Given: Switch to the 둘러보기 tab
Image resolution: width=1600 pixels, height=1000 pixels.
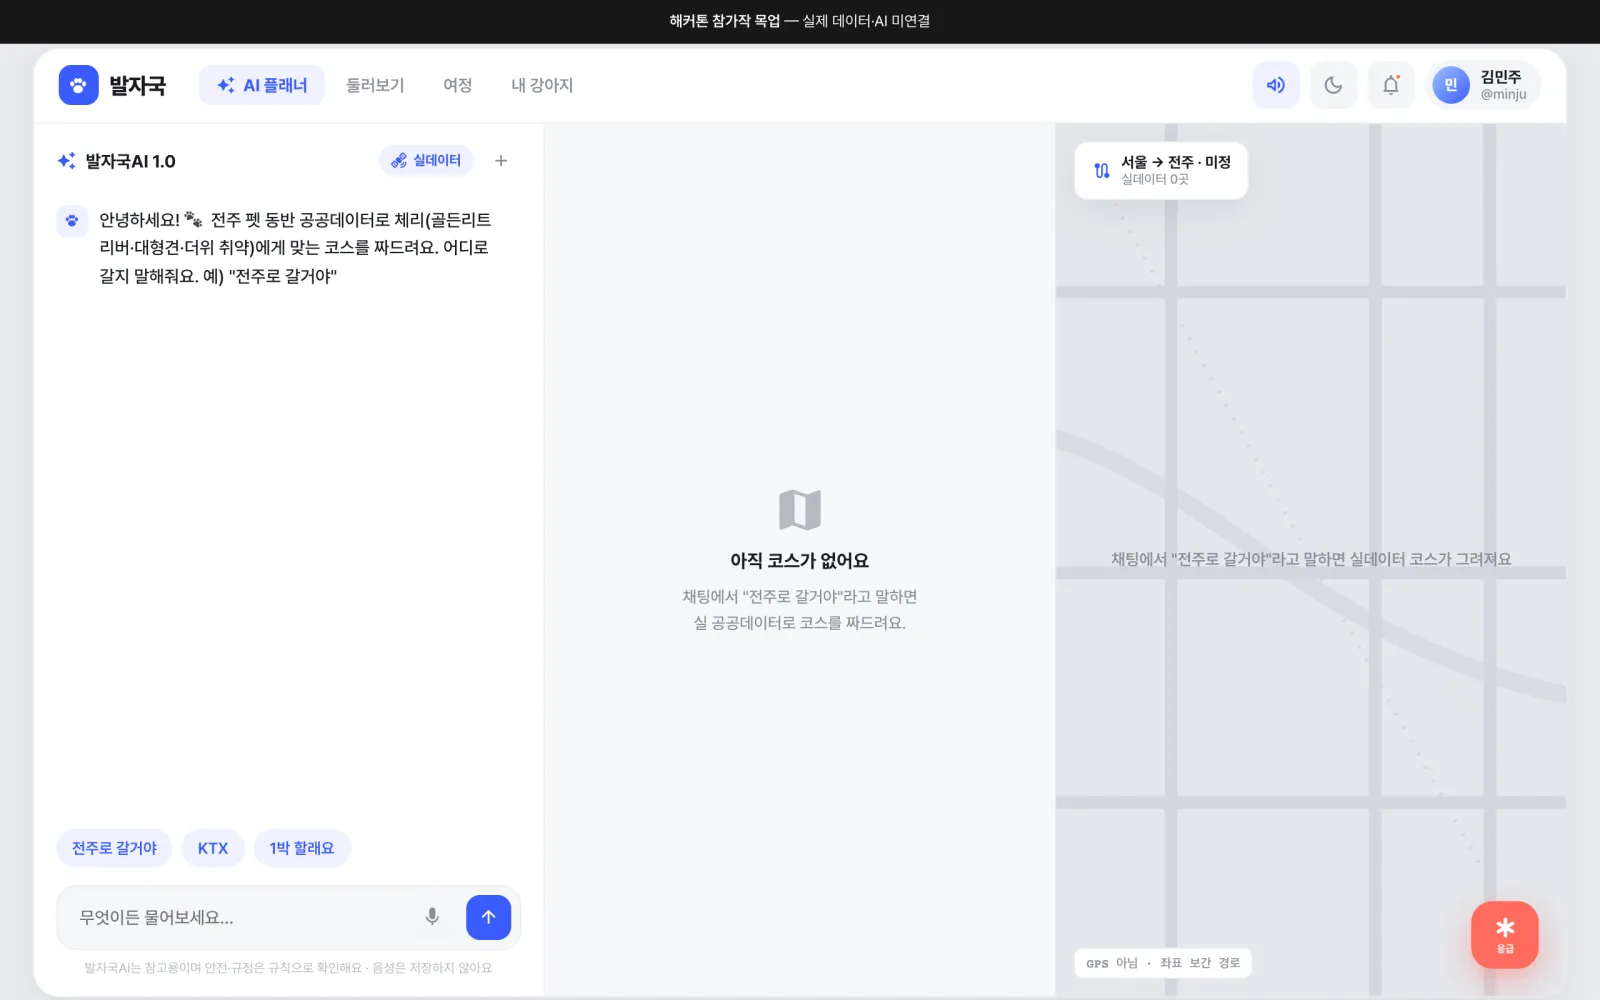Looking at the screenshot, I should [375, 85].
